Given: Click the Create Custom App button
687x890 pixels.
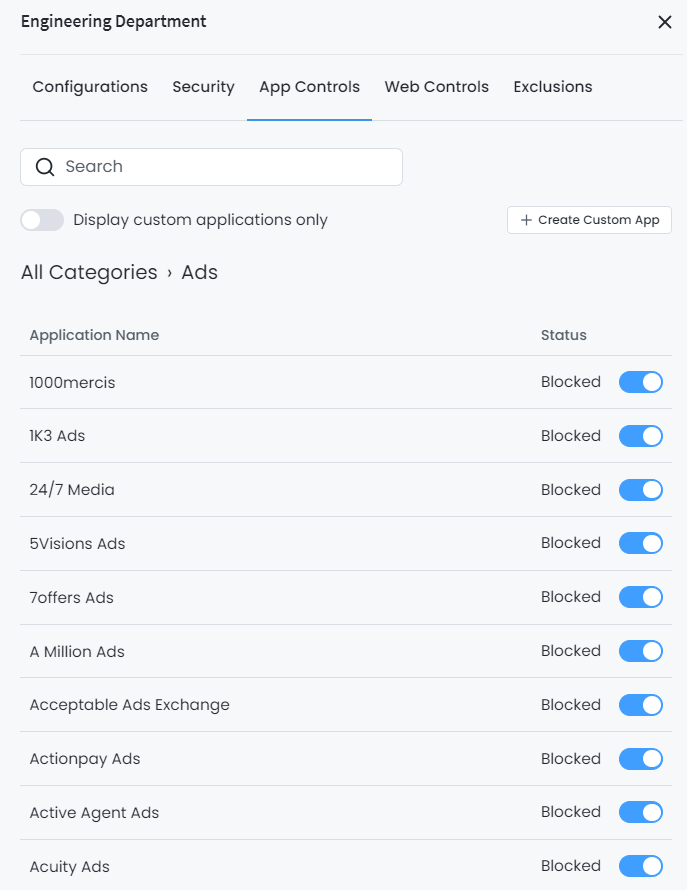Looking at the screenshot, I should pos(589,220).
